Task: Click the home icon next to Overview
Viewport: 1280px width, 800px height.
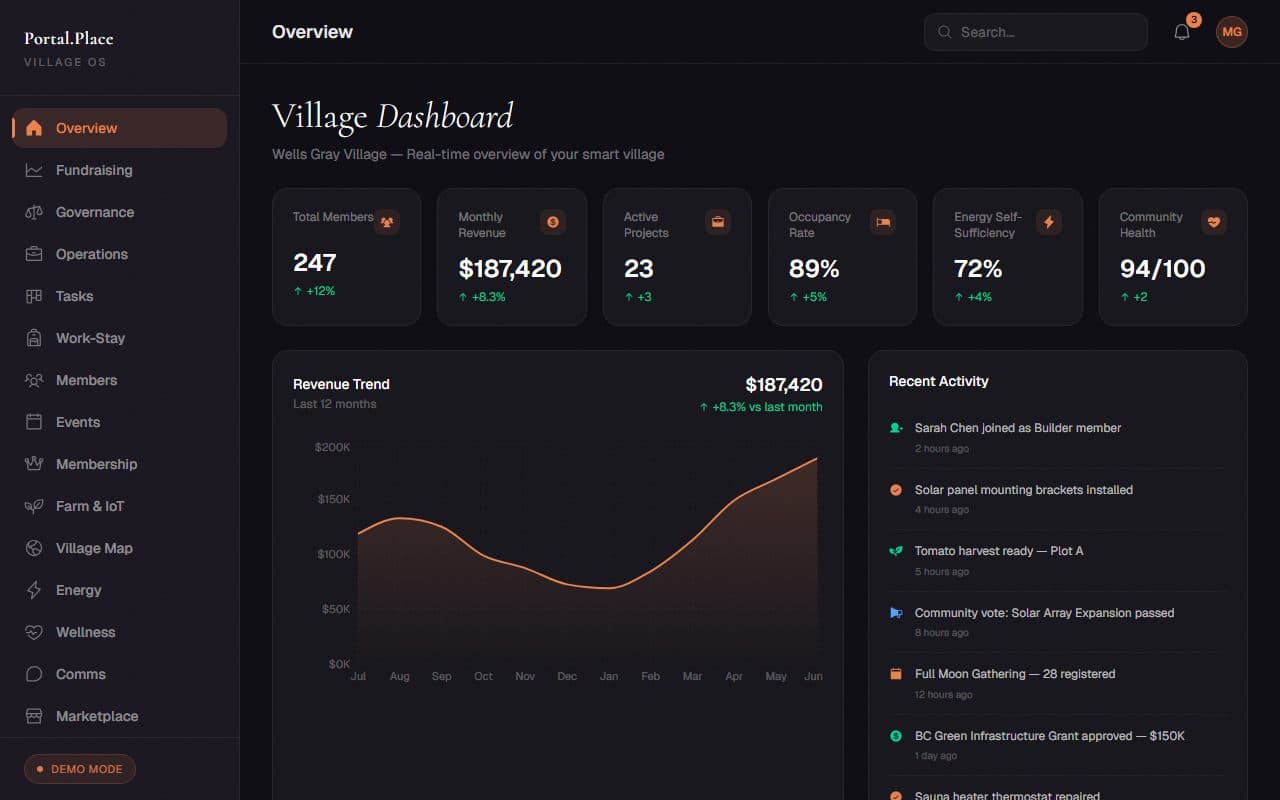Action: tap(33, 128)
